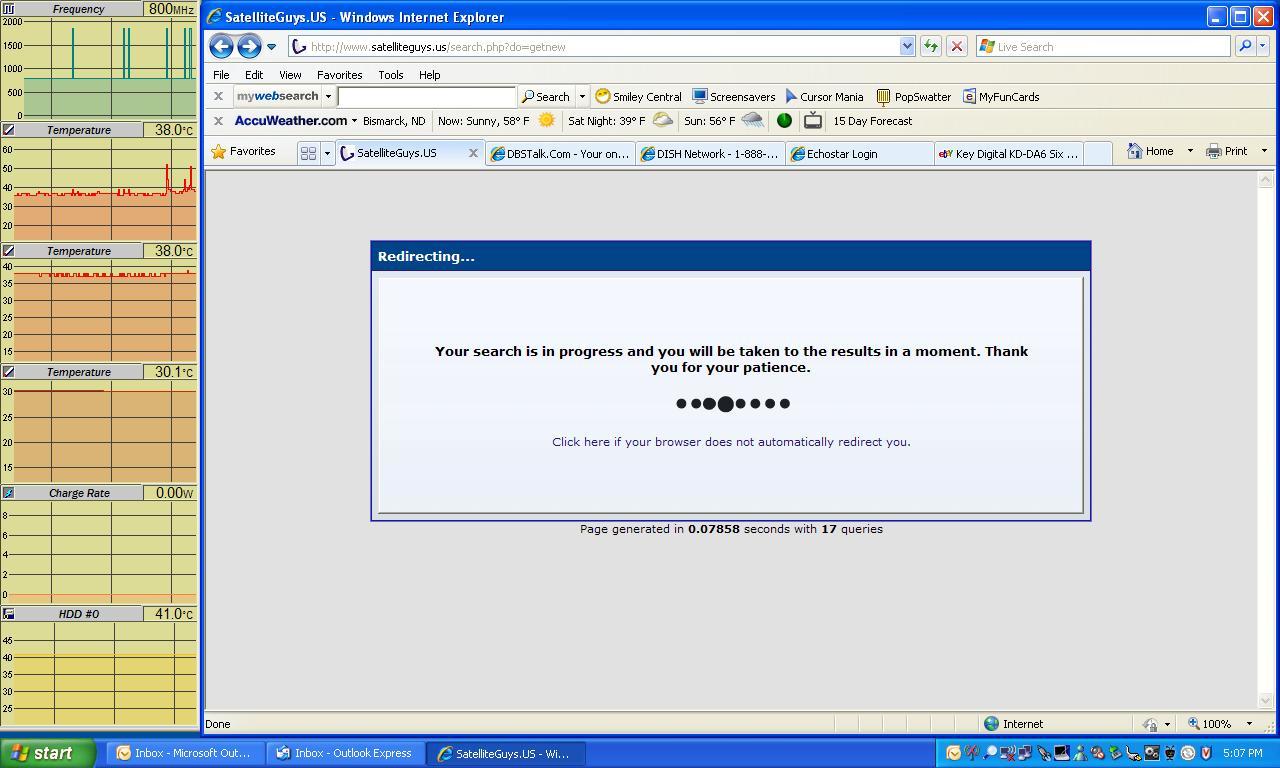Expand the address bar dropdown arrow

tap(907, 46)
